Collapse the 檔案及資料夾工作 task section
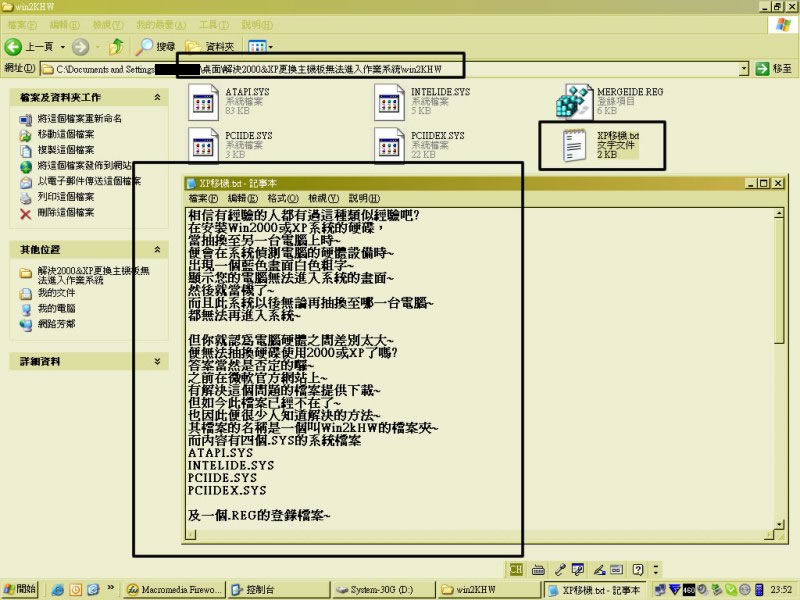The image size is (800, 600). [157, 97]
